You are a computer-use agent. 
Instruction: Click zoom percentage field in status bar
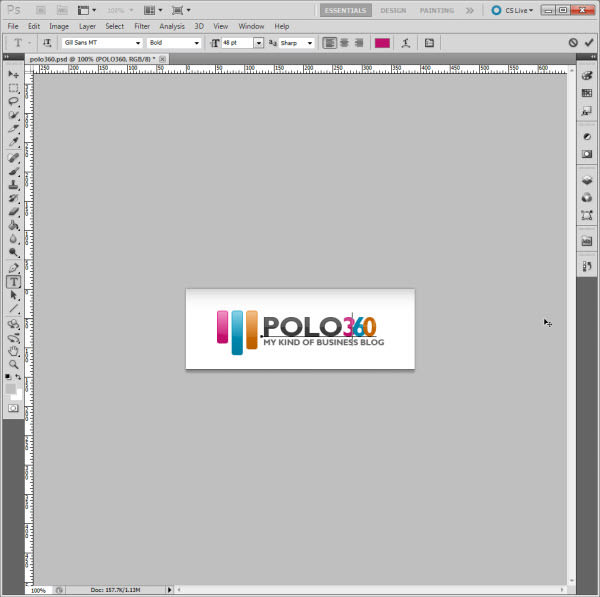38,590
